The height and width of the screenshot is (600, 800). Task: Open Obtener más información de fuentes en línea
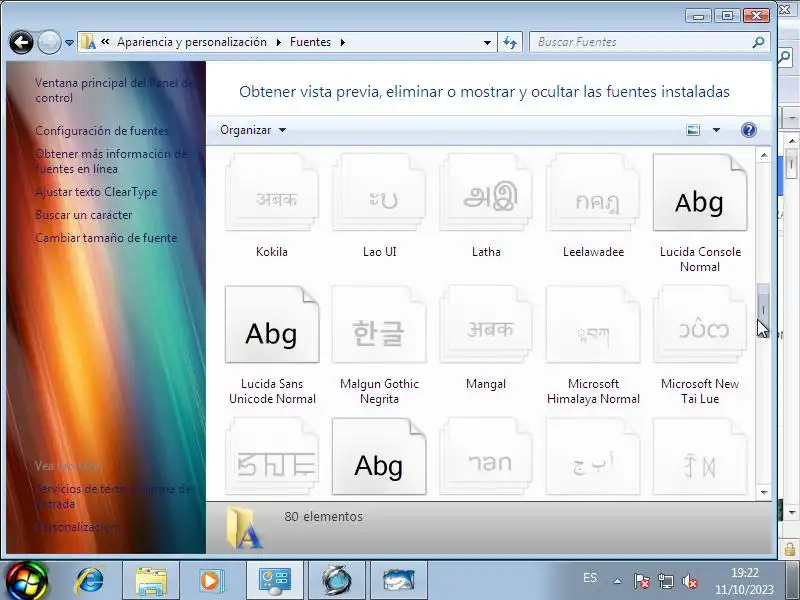pyautogui.click(x=111, y=161)
